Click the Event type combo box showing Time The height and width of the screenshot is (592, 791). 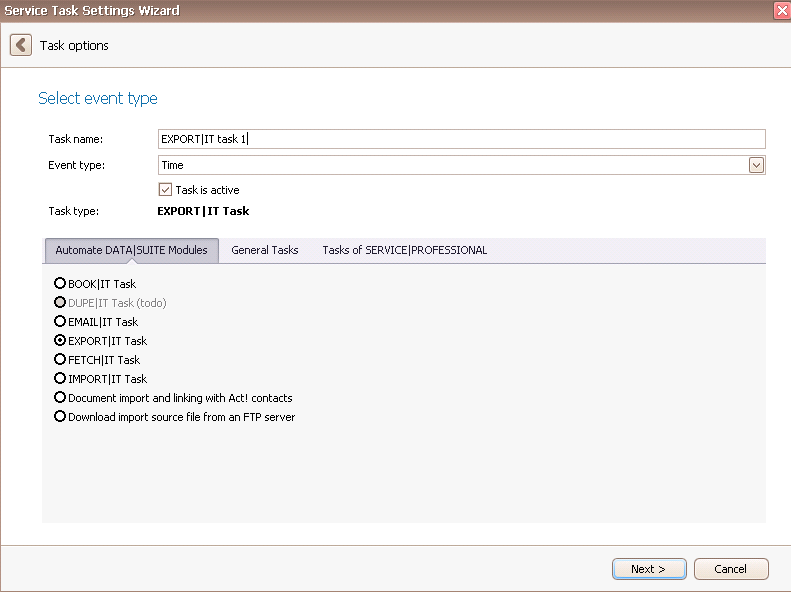point(462,165)
